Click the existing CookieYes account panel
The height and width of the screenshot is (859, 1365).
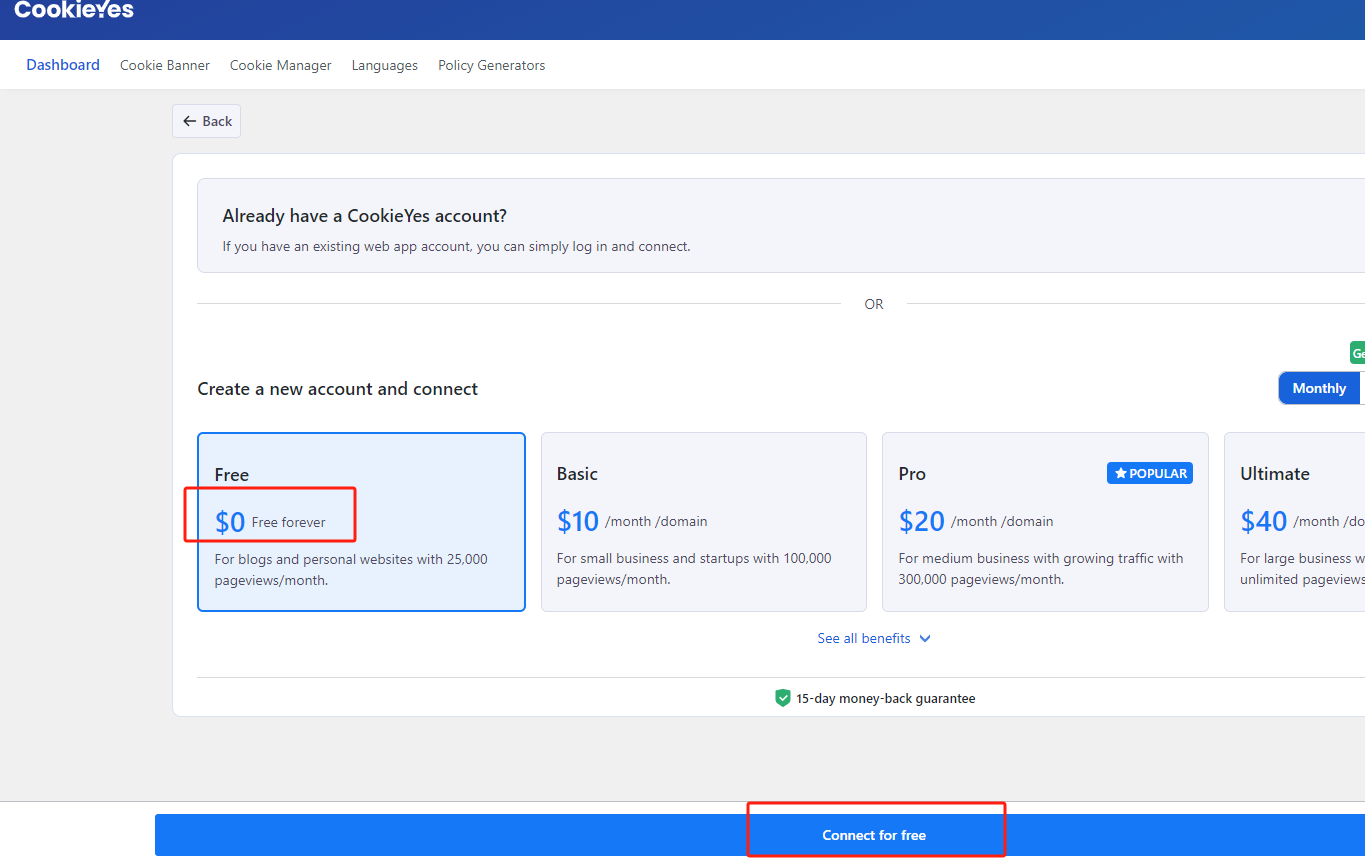coord(781,226)
